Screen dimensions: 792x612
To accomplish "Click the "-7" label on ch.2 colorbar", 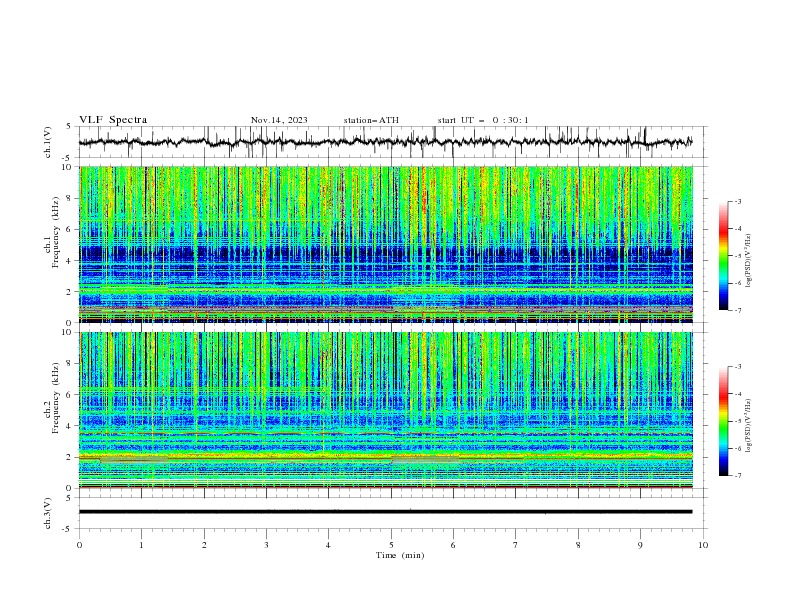I will 738,475.
